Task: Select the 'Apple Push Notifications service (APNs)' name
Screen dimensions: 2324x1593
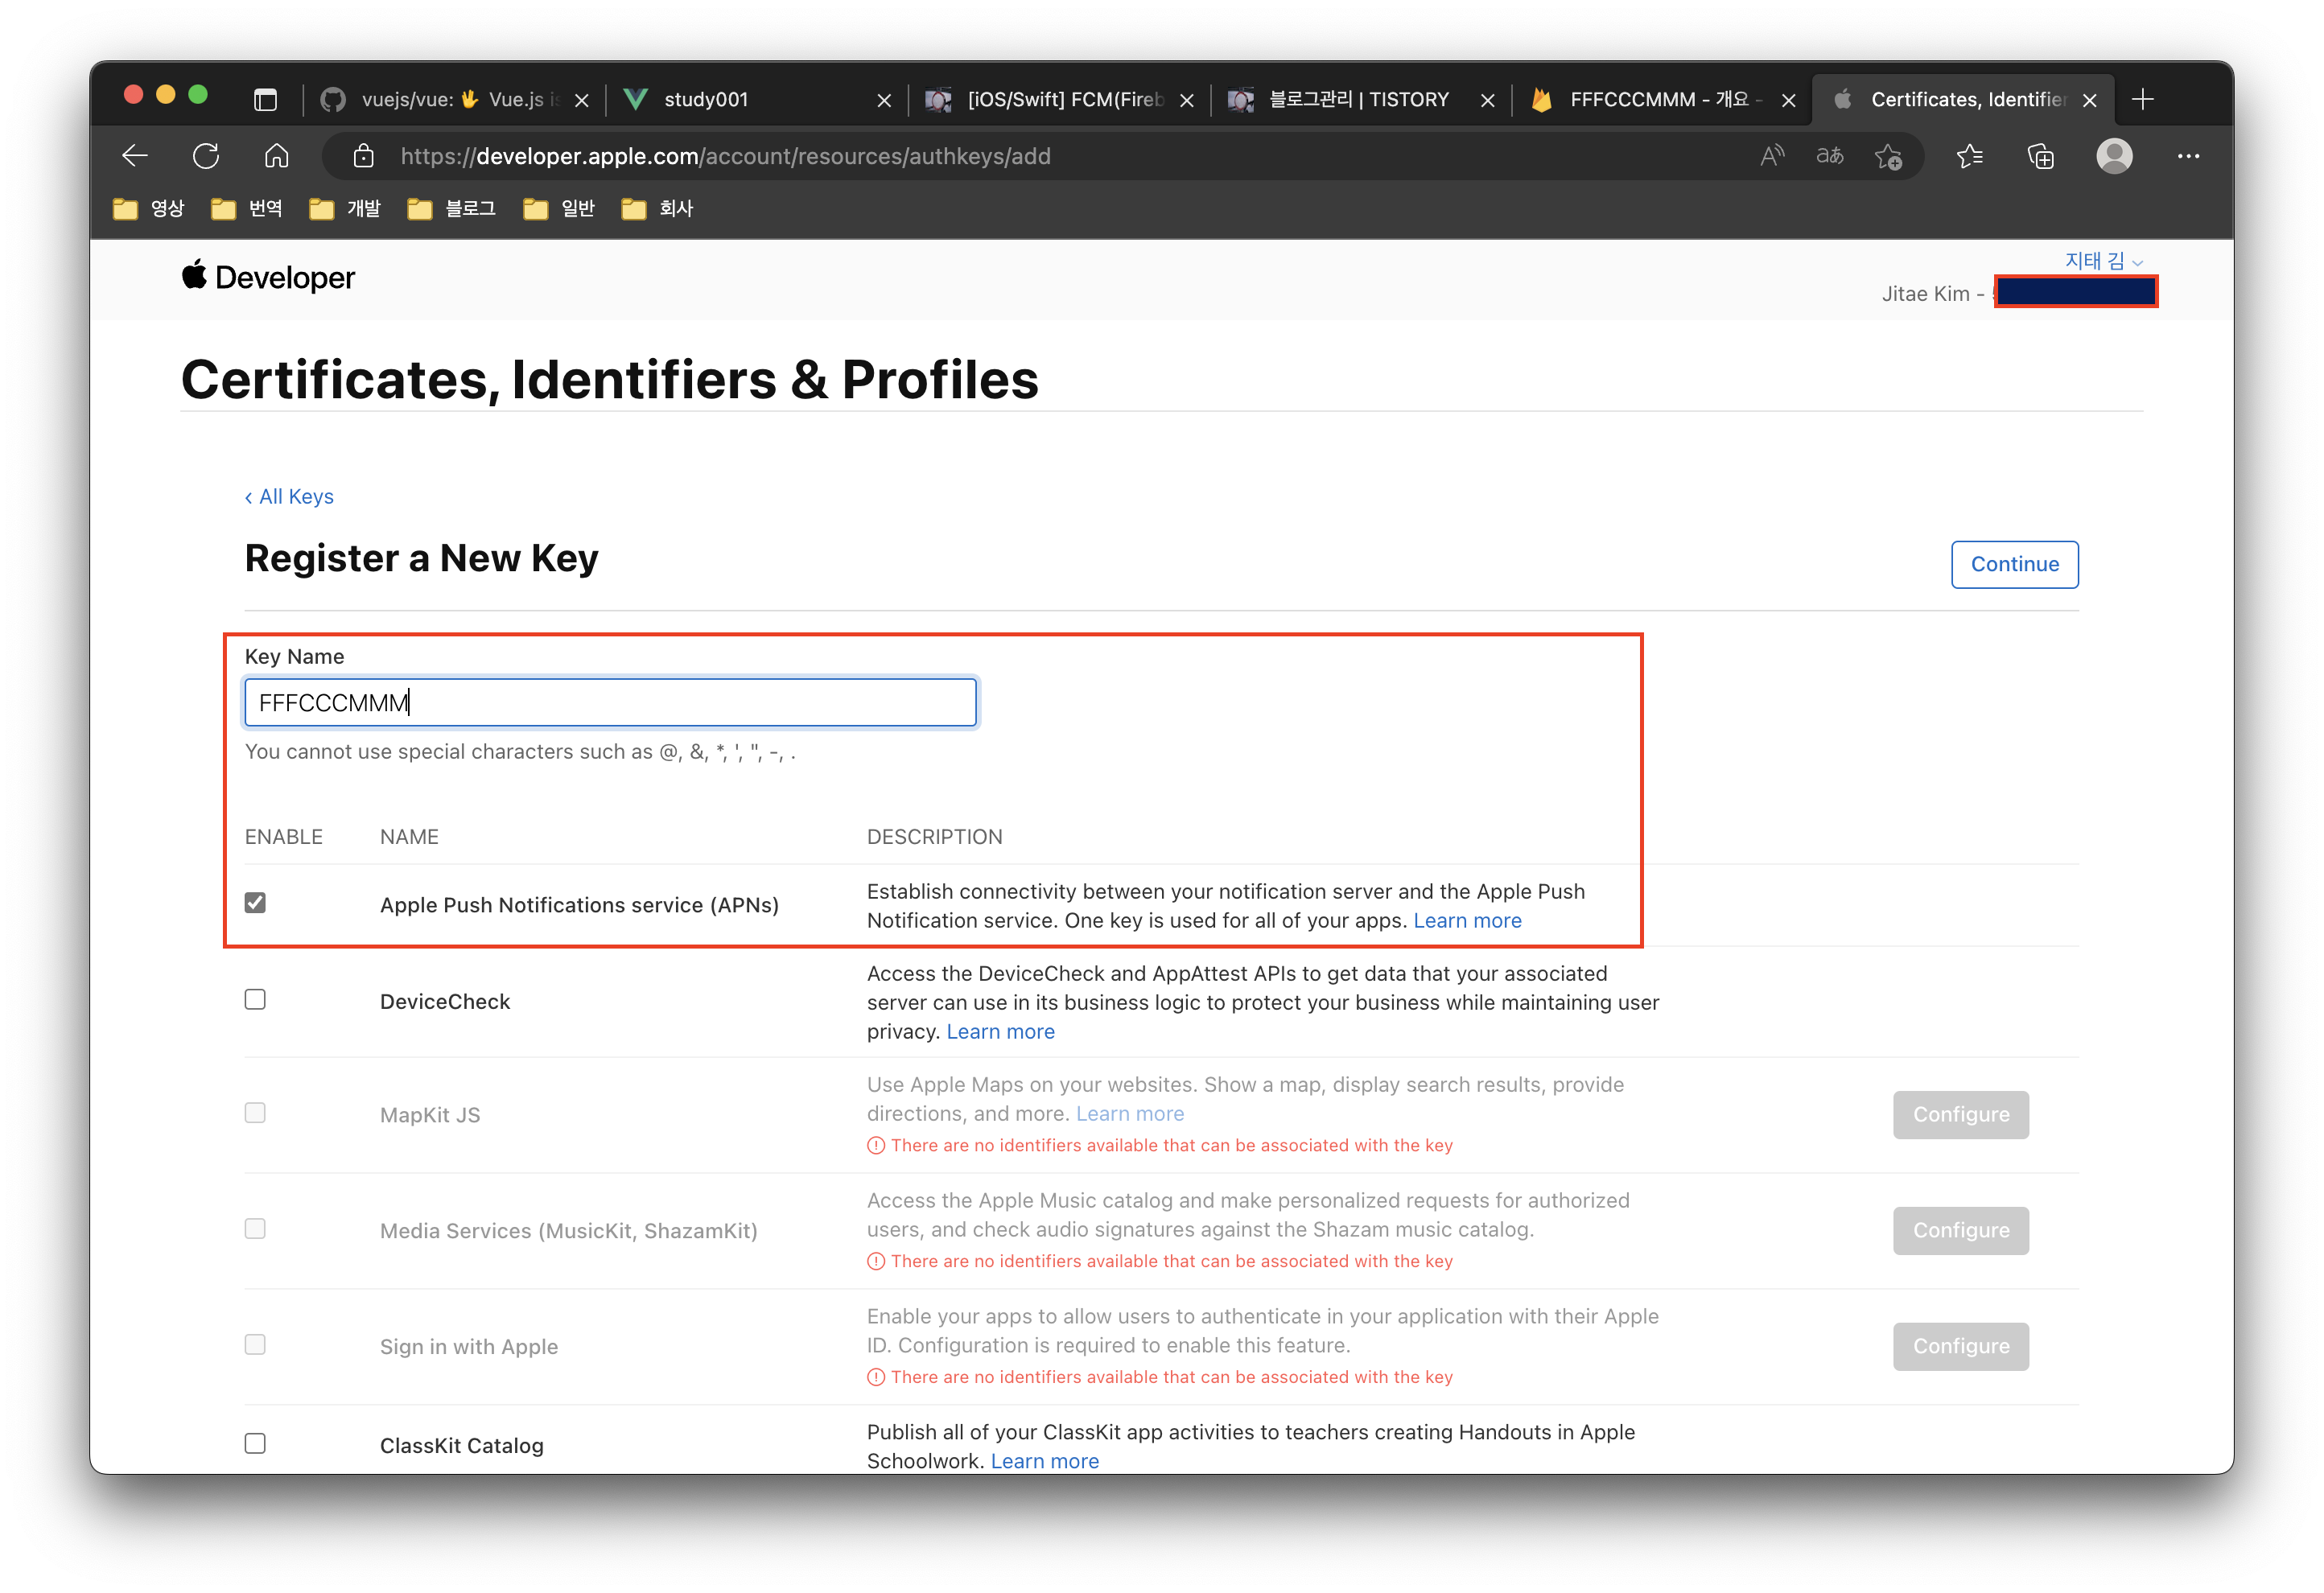Action: pyautogui.click(x=579, y=905)
